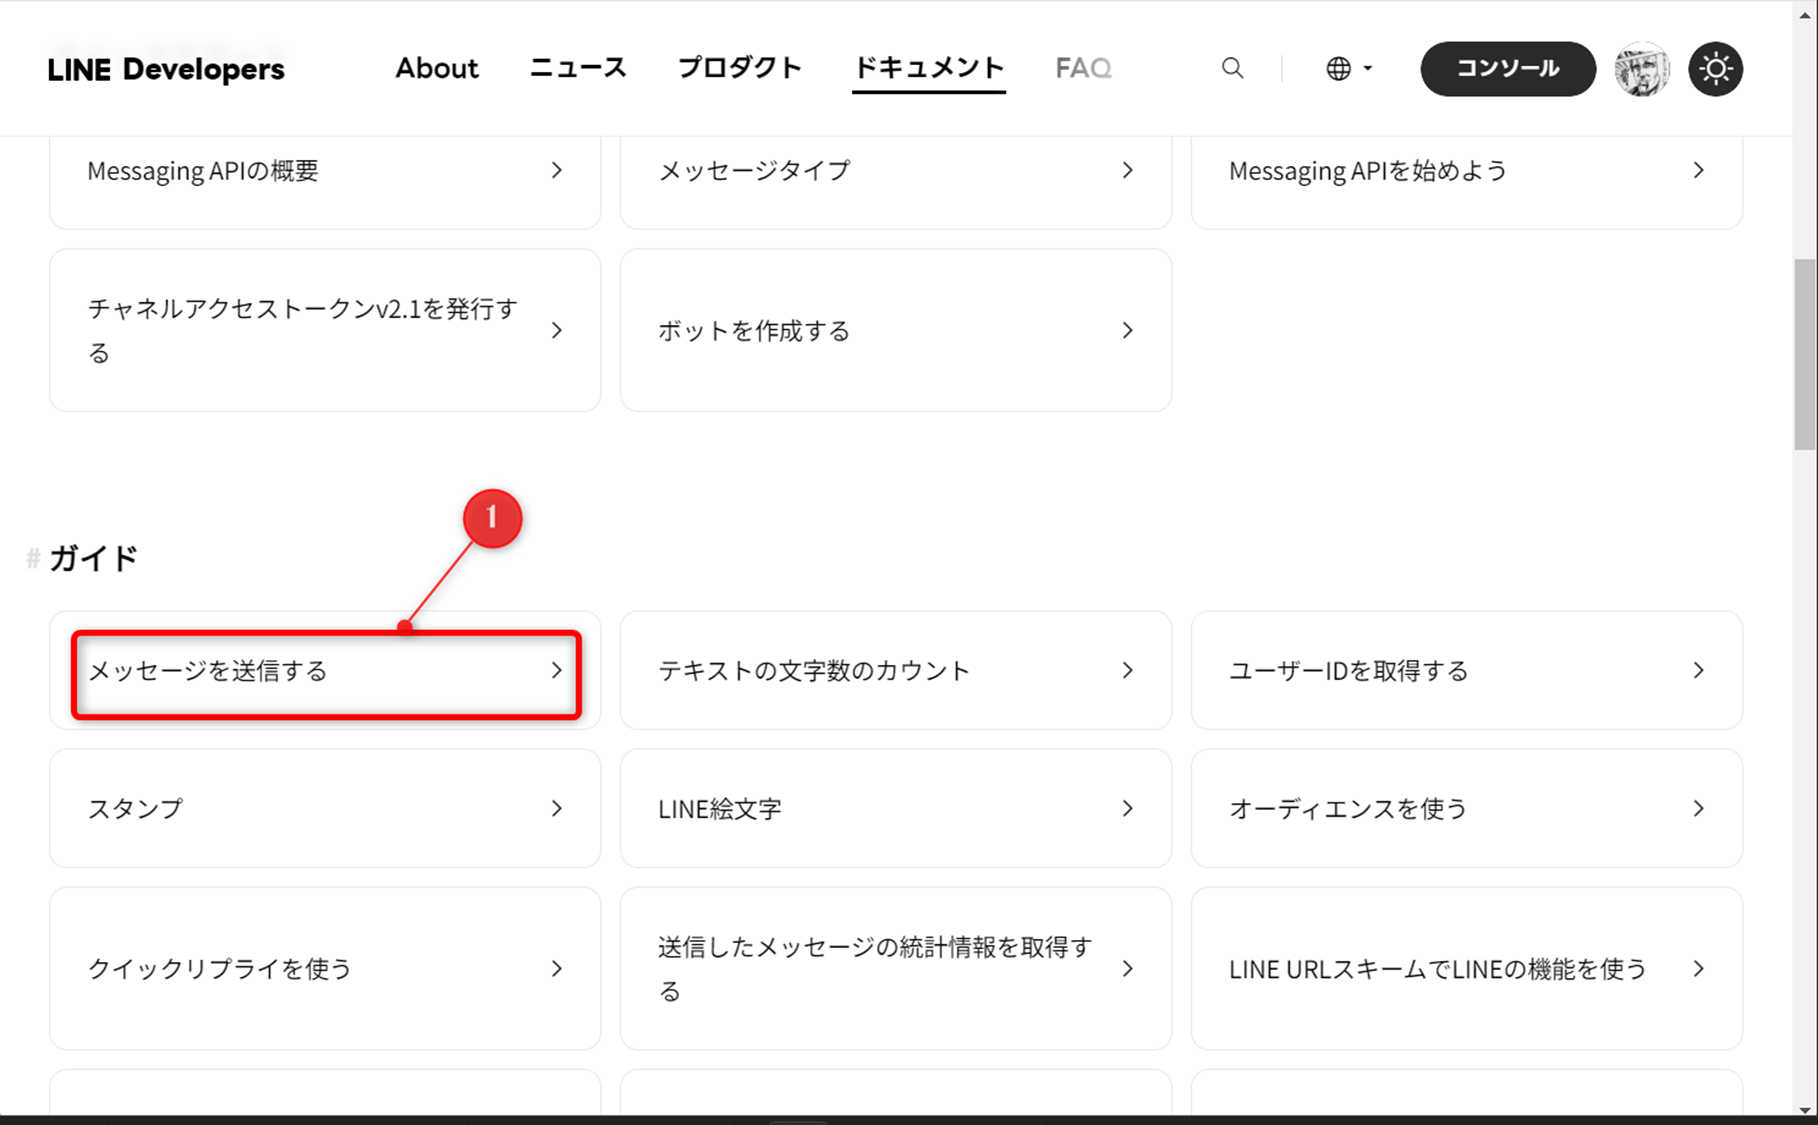Click the # anchor beside ガイド heading

tap(31, 559)
